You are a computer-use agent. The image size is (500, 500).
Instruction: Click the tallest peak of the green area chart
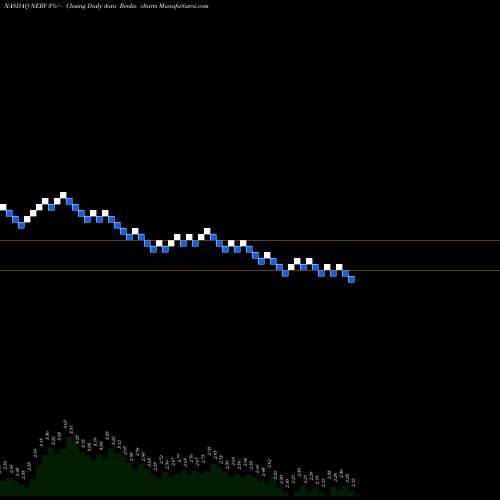coord(69,439)
